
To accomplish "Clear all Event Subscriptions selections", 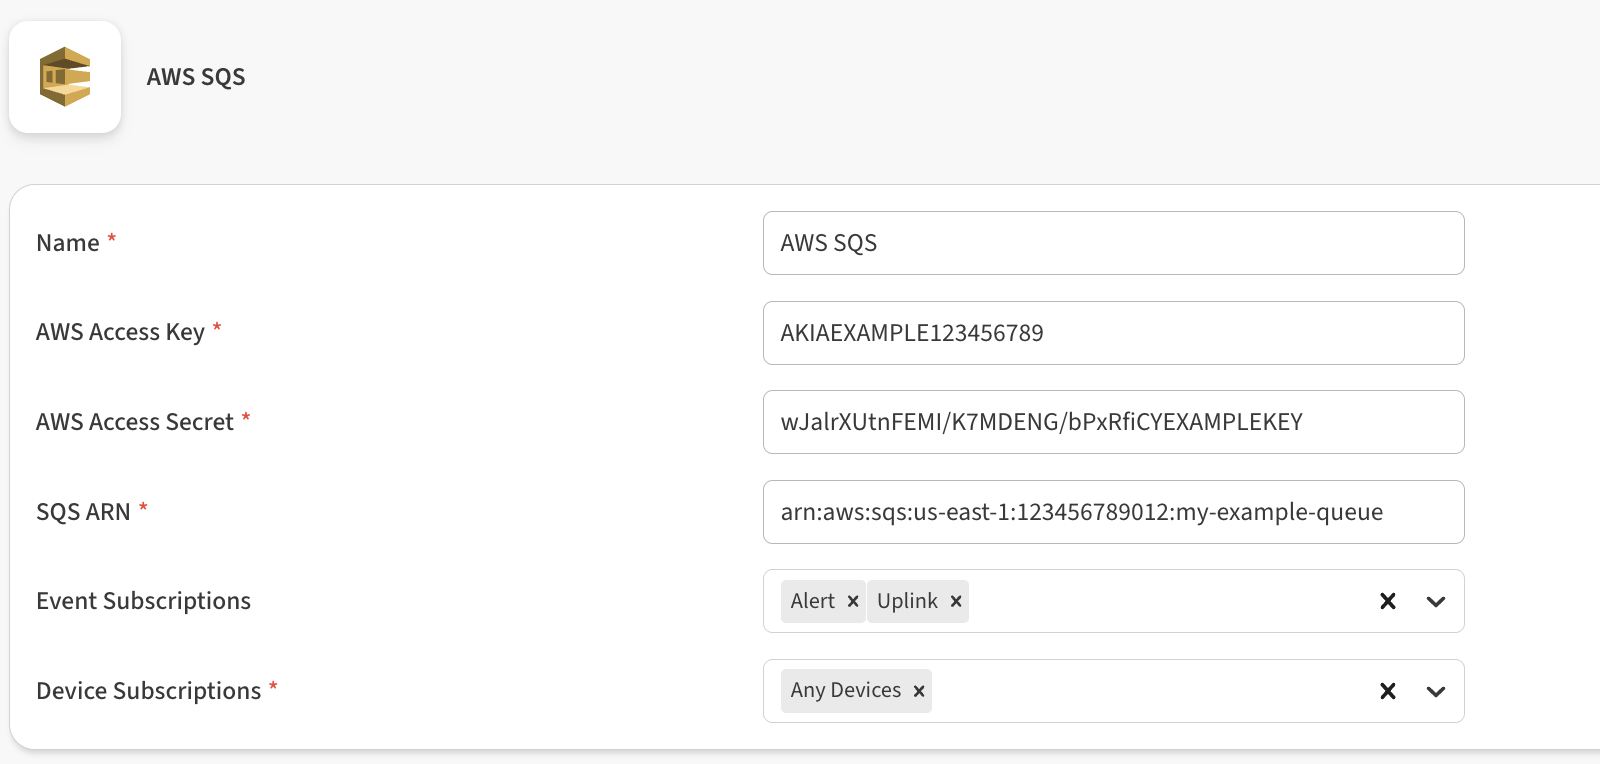I will tap(1387, 601).
